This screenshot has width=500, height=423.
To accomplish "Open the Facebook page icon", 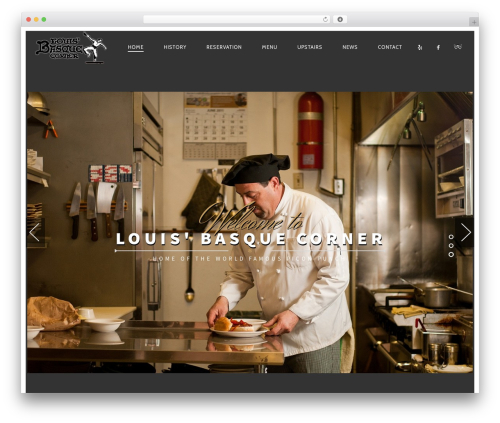I will point(438,48).
